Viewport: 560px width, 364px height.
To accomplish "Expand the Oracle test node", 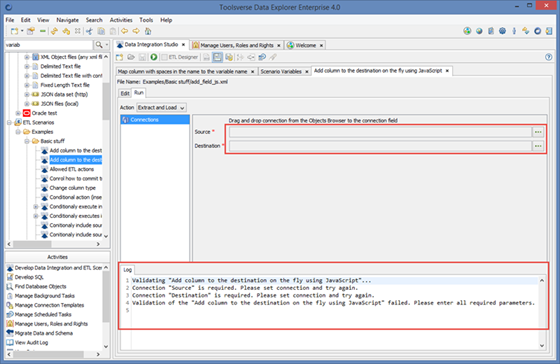I will pos(18,113).
